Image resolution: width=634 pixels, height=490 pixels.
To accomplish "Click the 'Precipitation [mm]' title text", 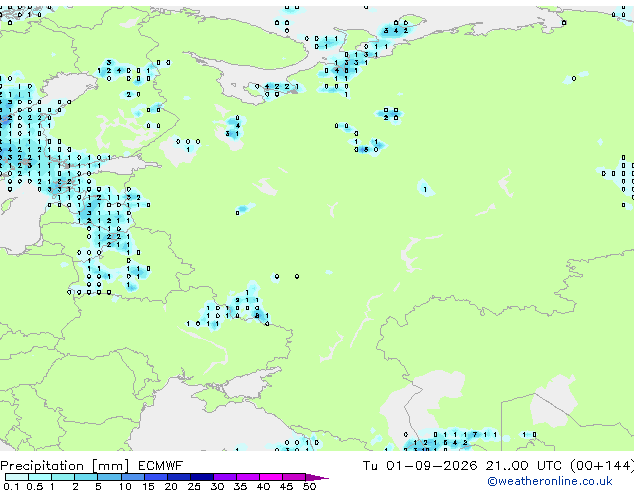I will 65,466.
